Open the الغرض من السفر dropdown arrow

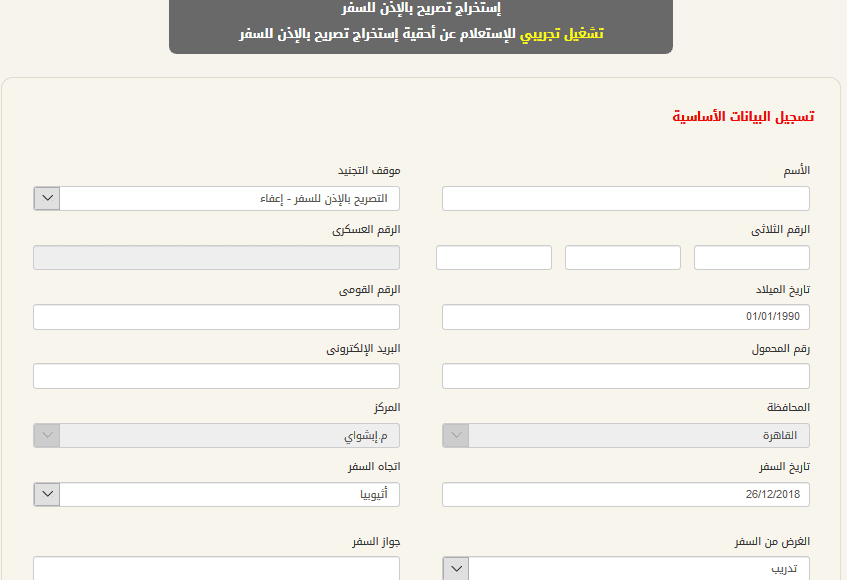tap(456, 569)
